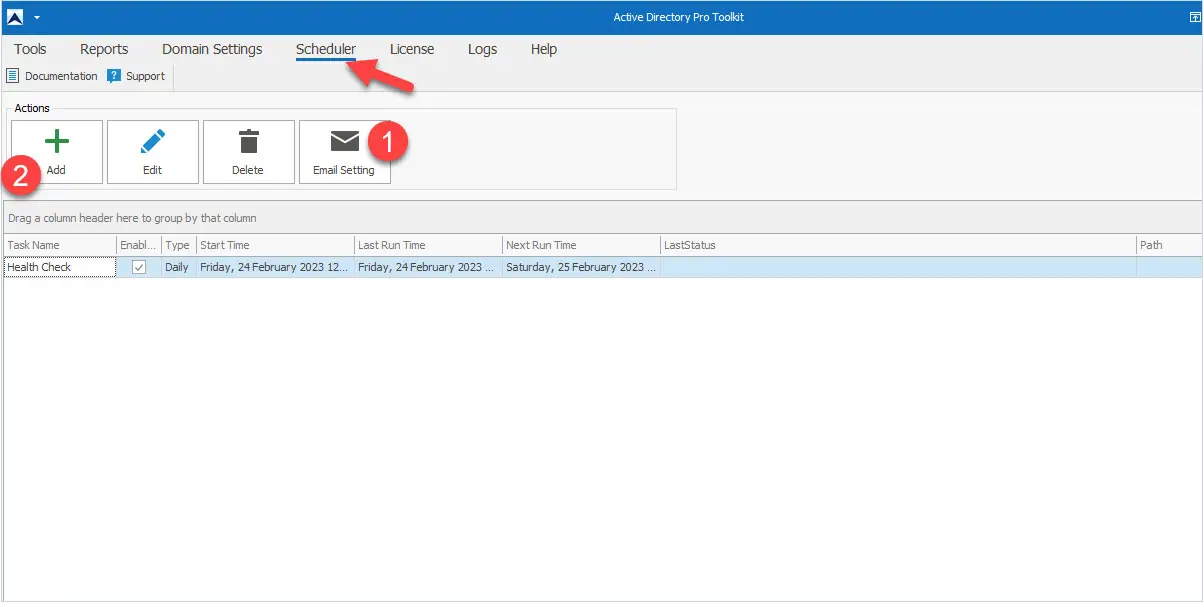Screen dimensions: 1203x602
Task: Sort by Enabled column header
Action: pos(139,245)
